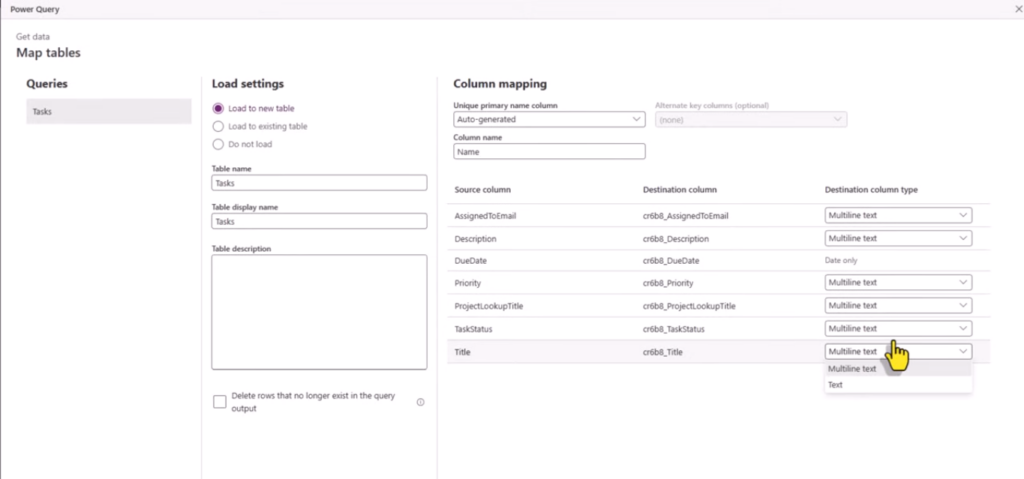Viewport: 1024px width, 479px height.
Task: Click cr6b8_Description destination column
Action: click(x=676, y=239)
